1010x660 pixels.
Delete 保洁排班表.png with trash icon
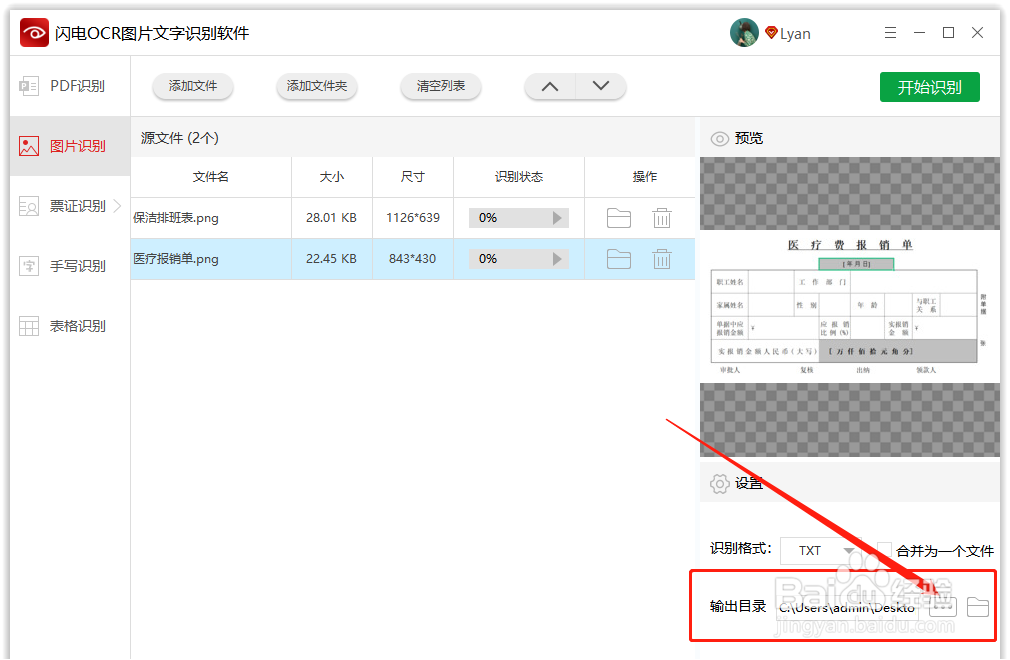[662, 218]
